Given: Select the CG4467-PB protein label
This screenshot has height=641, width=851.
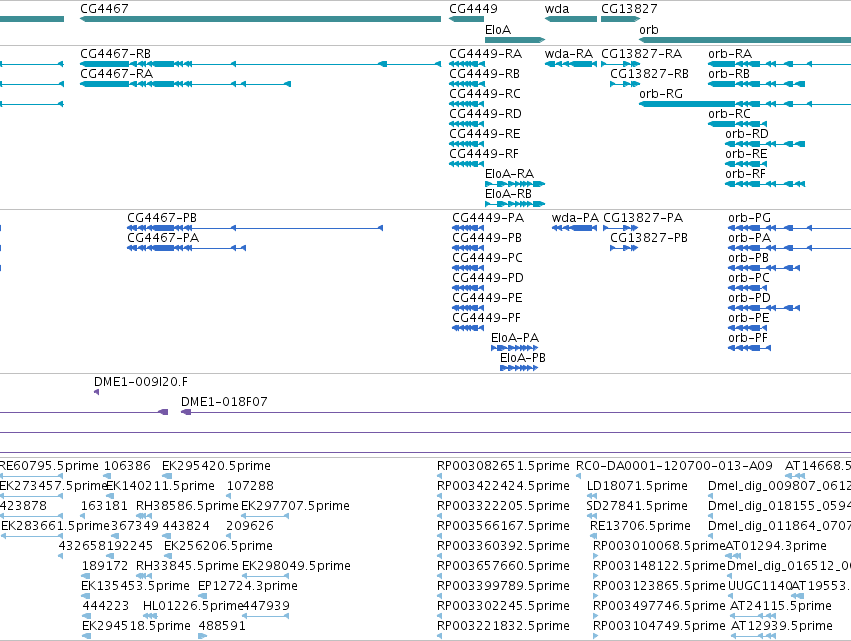Looking at the screenshot, I should click(162, 218).
